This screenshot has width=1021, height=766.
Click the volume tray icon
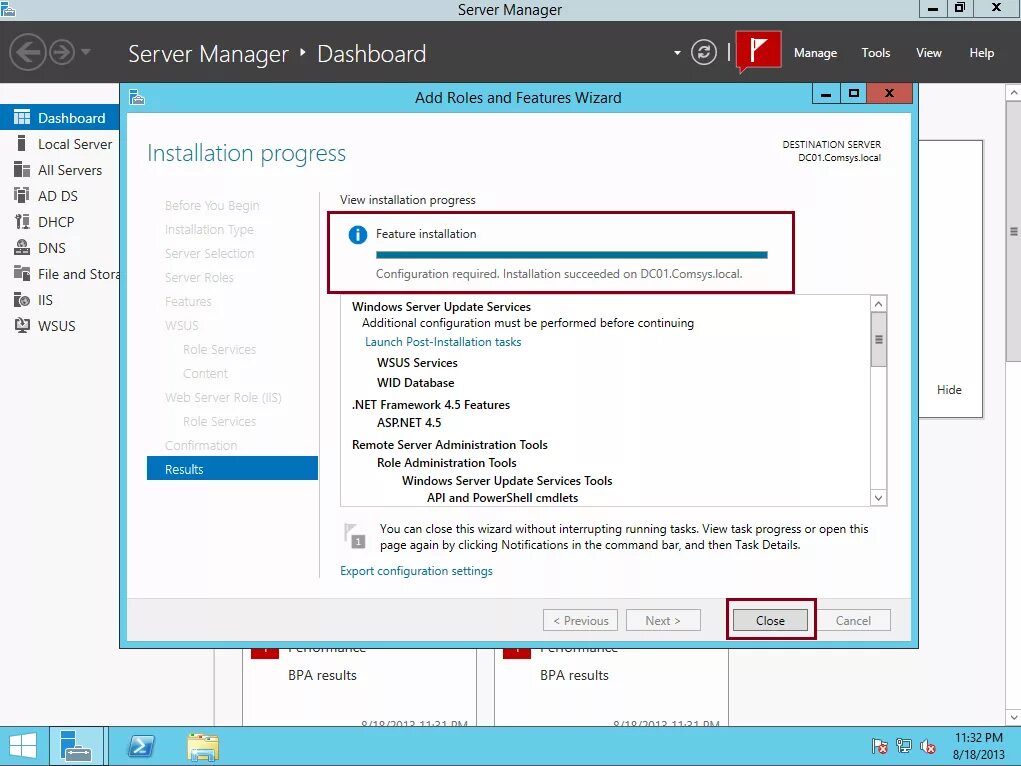pos(928,746)
